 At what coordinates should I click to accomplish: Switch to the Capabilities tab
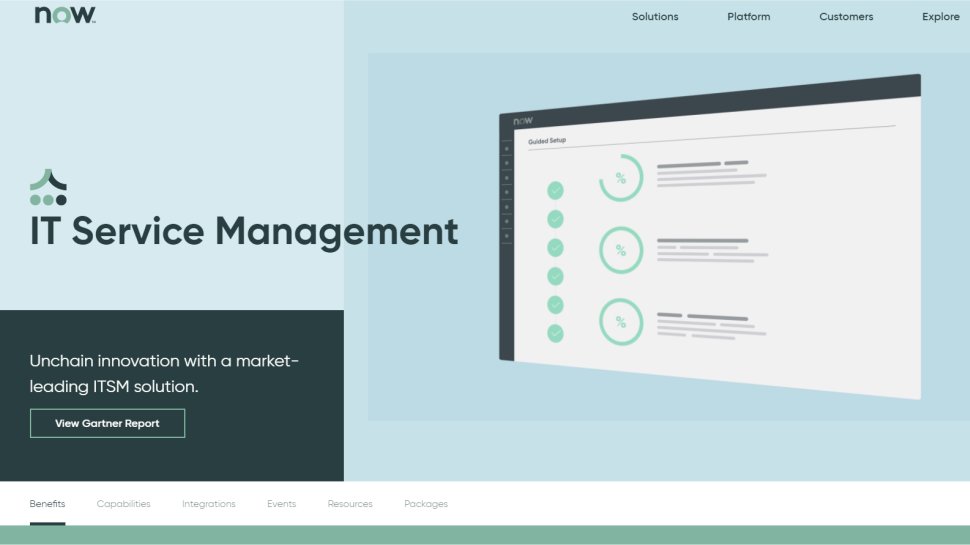(123, 504)
